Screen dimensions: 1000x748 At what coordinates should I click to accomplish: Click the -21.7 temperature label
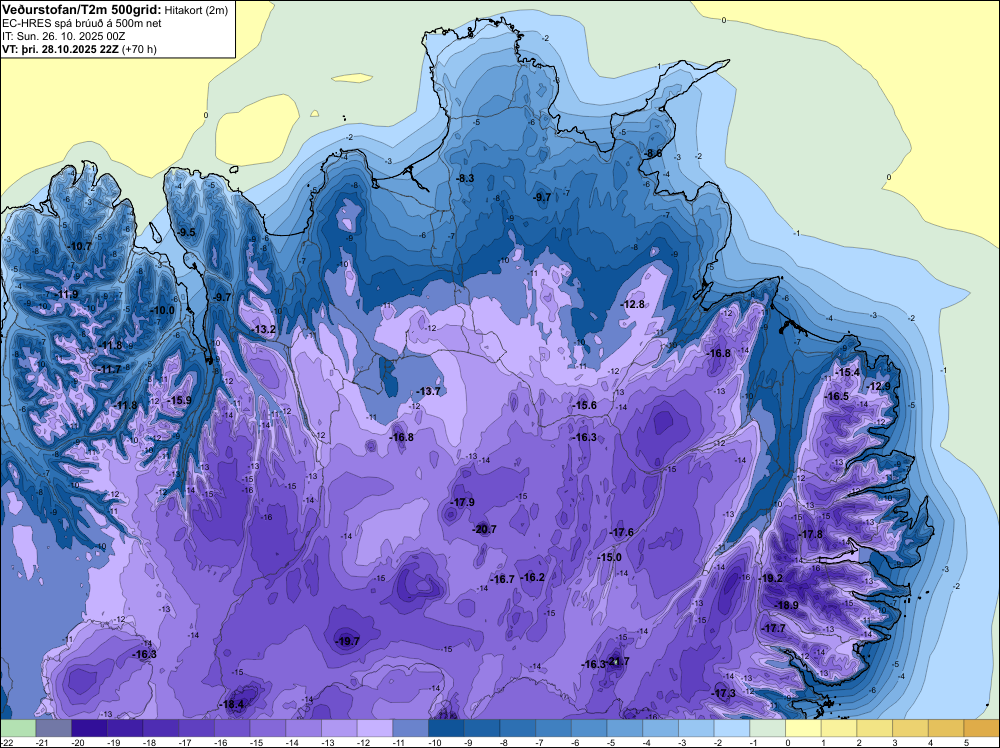click(619, 661)
